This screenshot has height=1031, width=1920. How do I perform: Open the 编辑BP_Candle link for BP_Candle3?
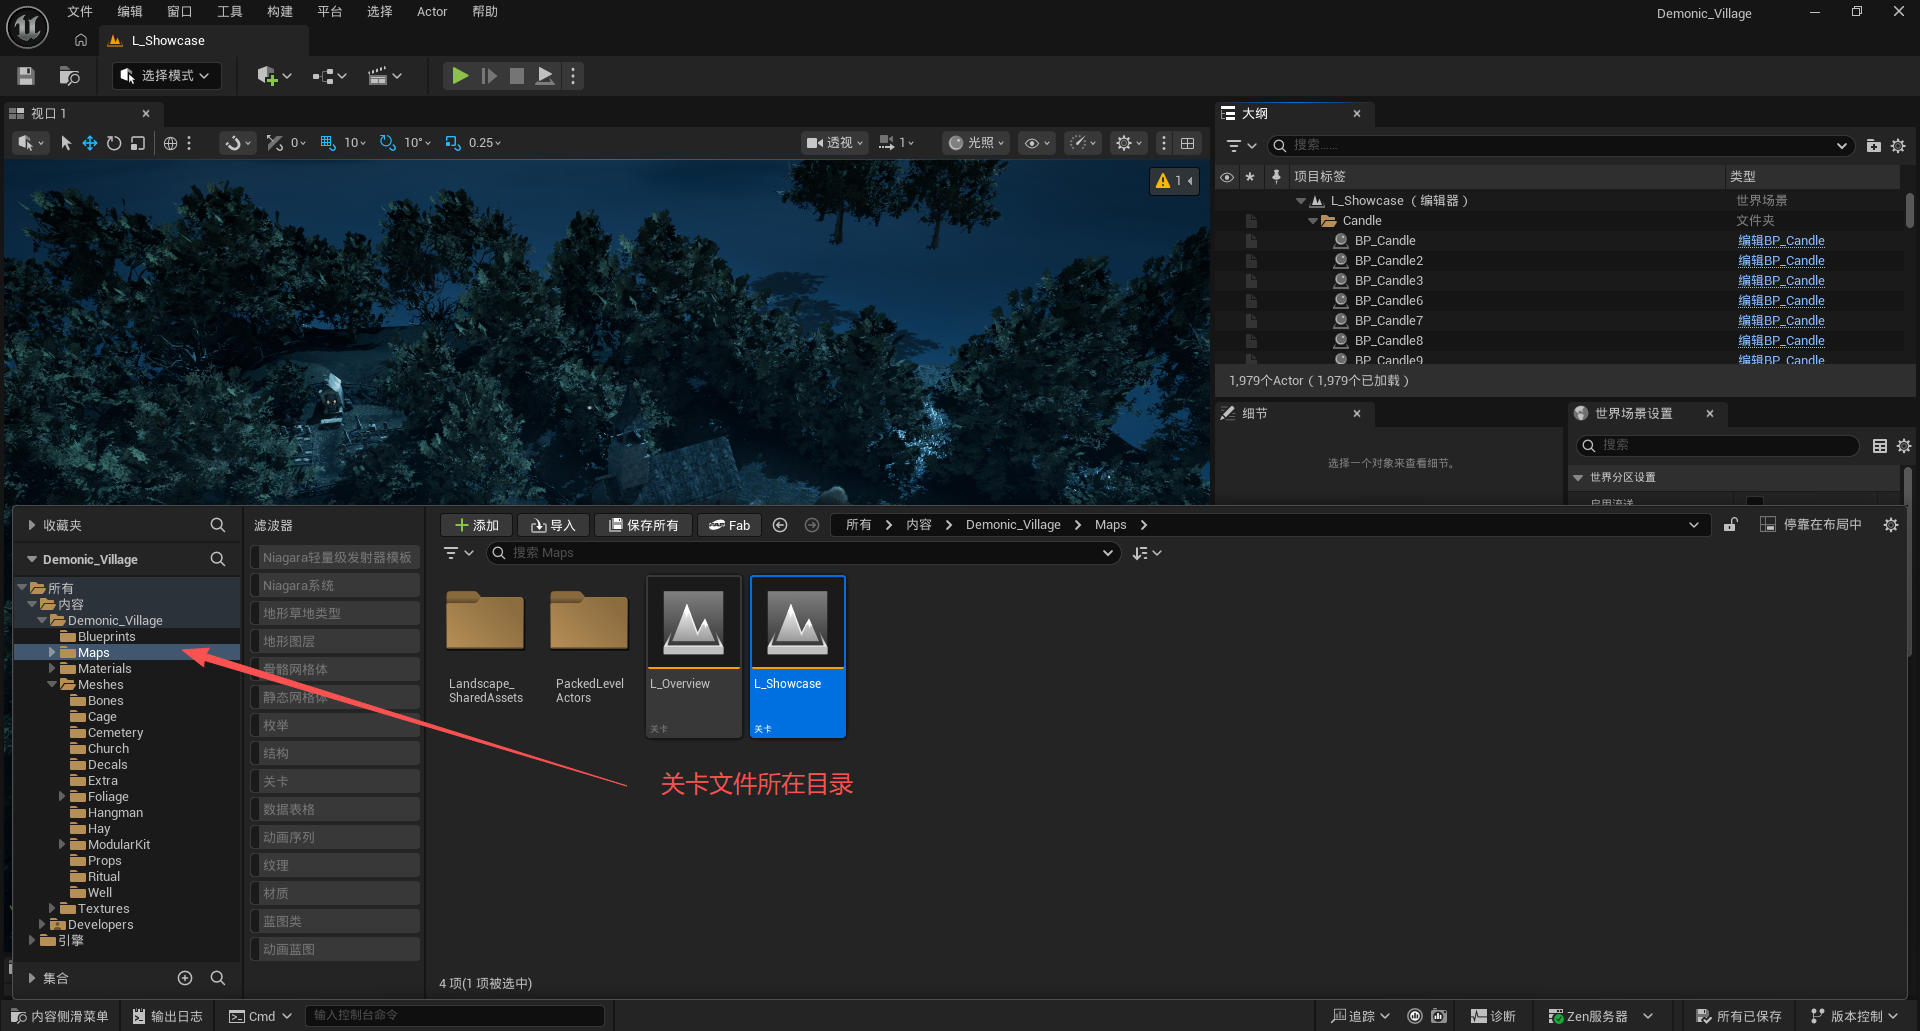pos(1781,281)
